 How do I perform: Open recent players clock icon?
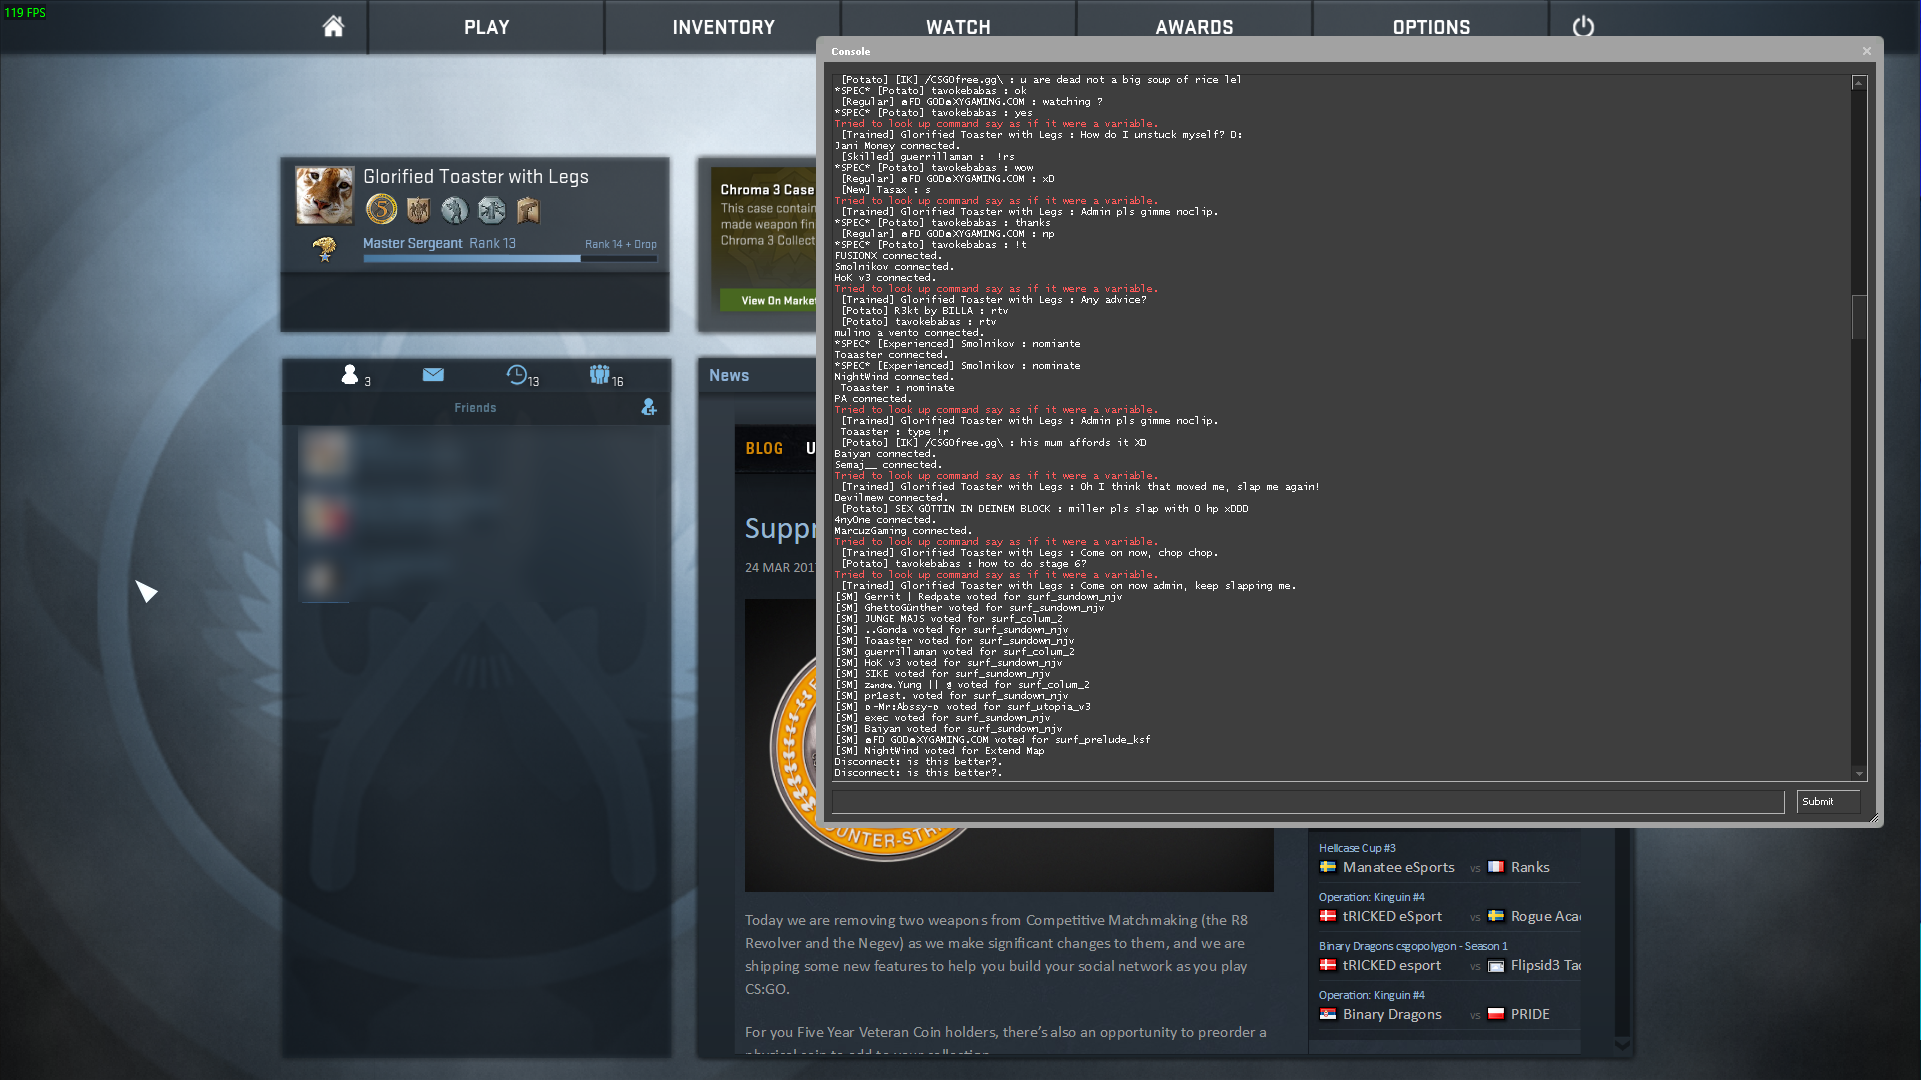click(x=517, y=375)
